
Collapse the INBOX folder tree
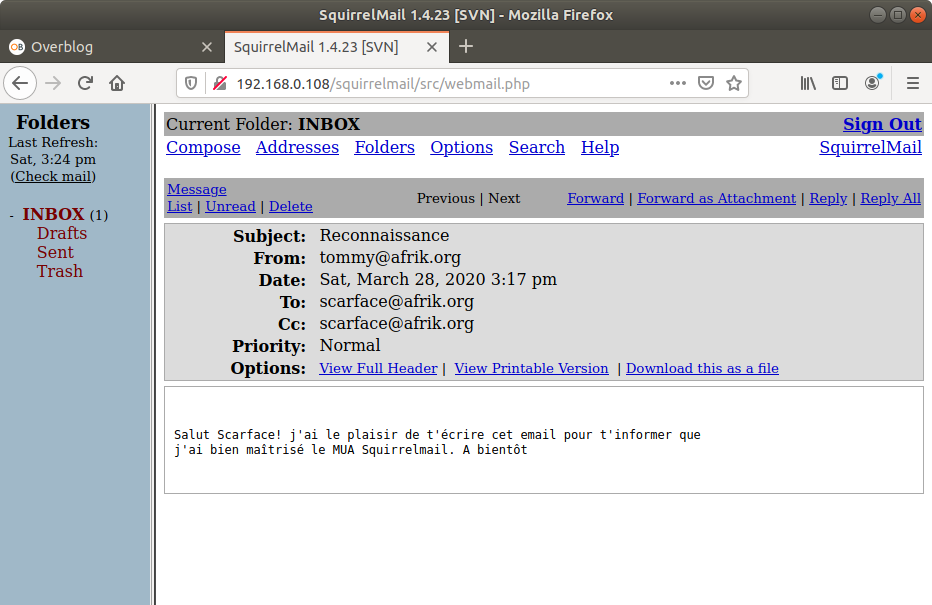[x=11, y=215]
